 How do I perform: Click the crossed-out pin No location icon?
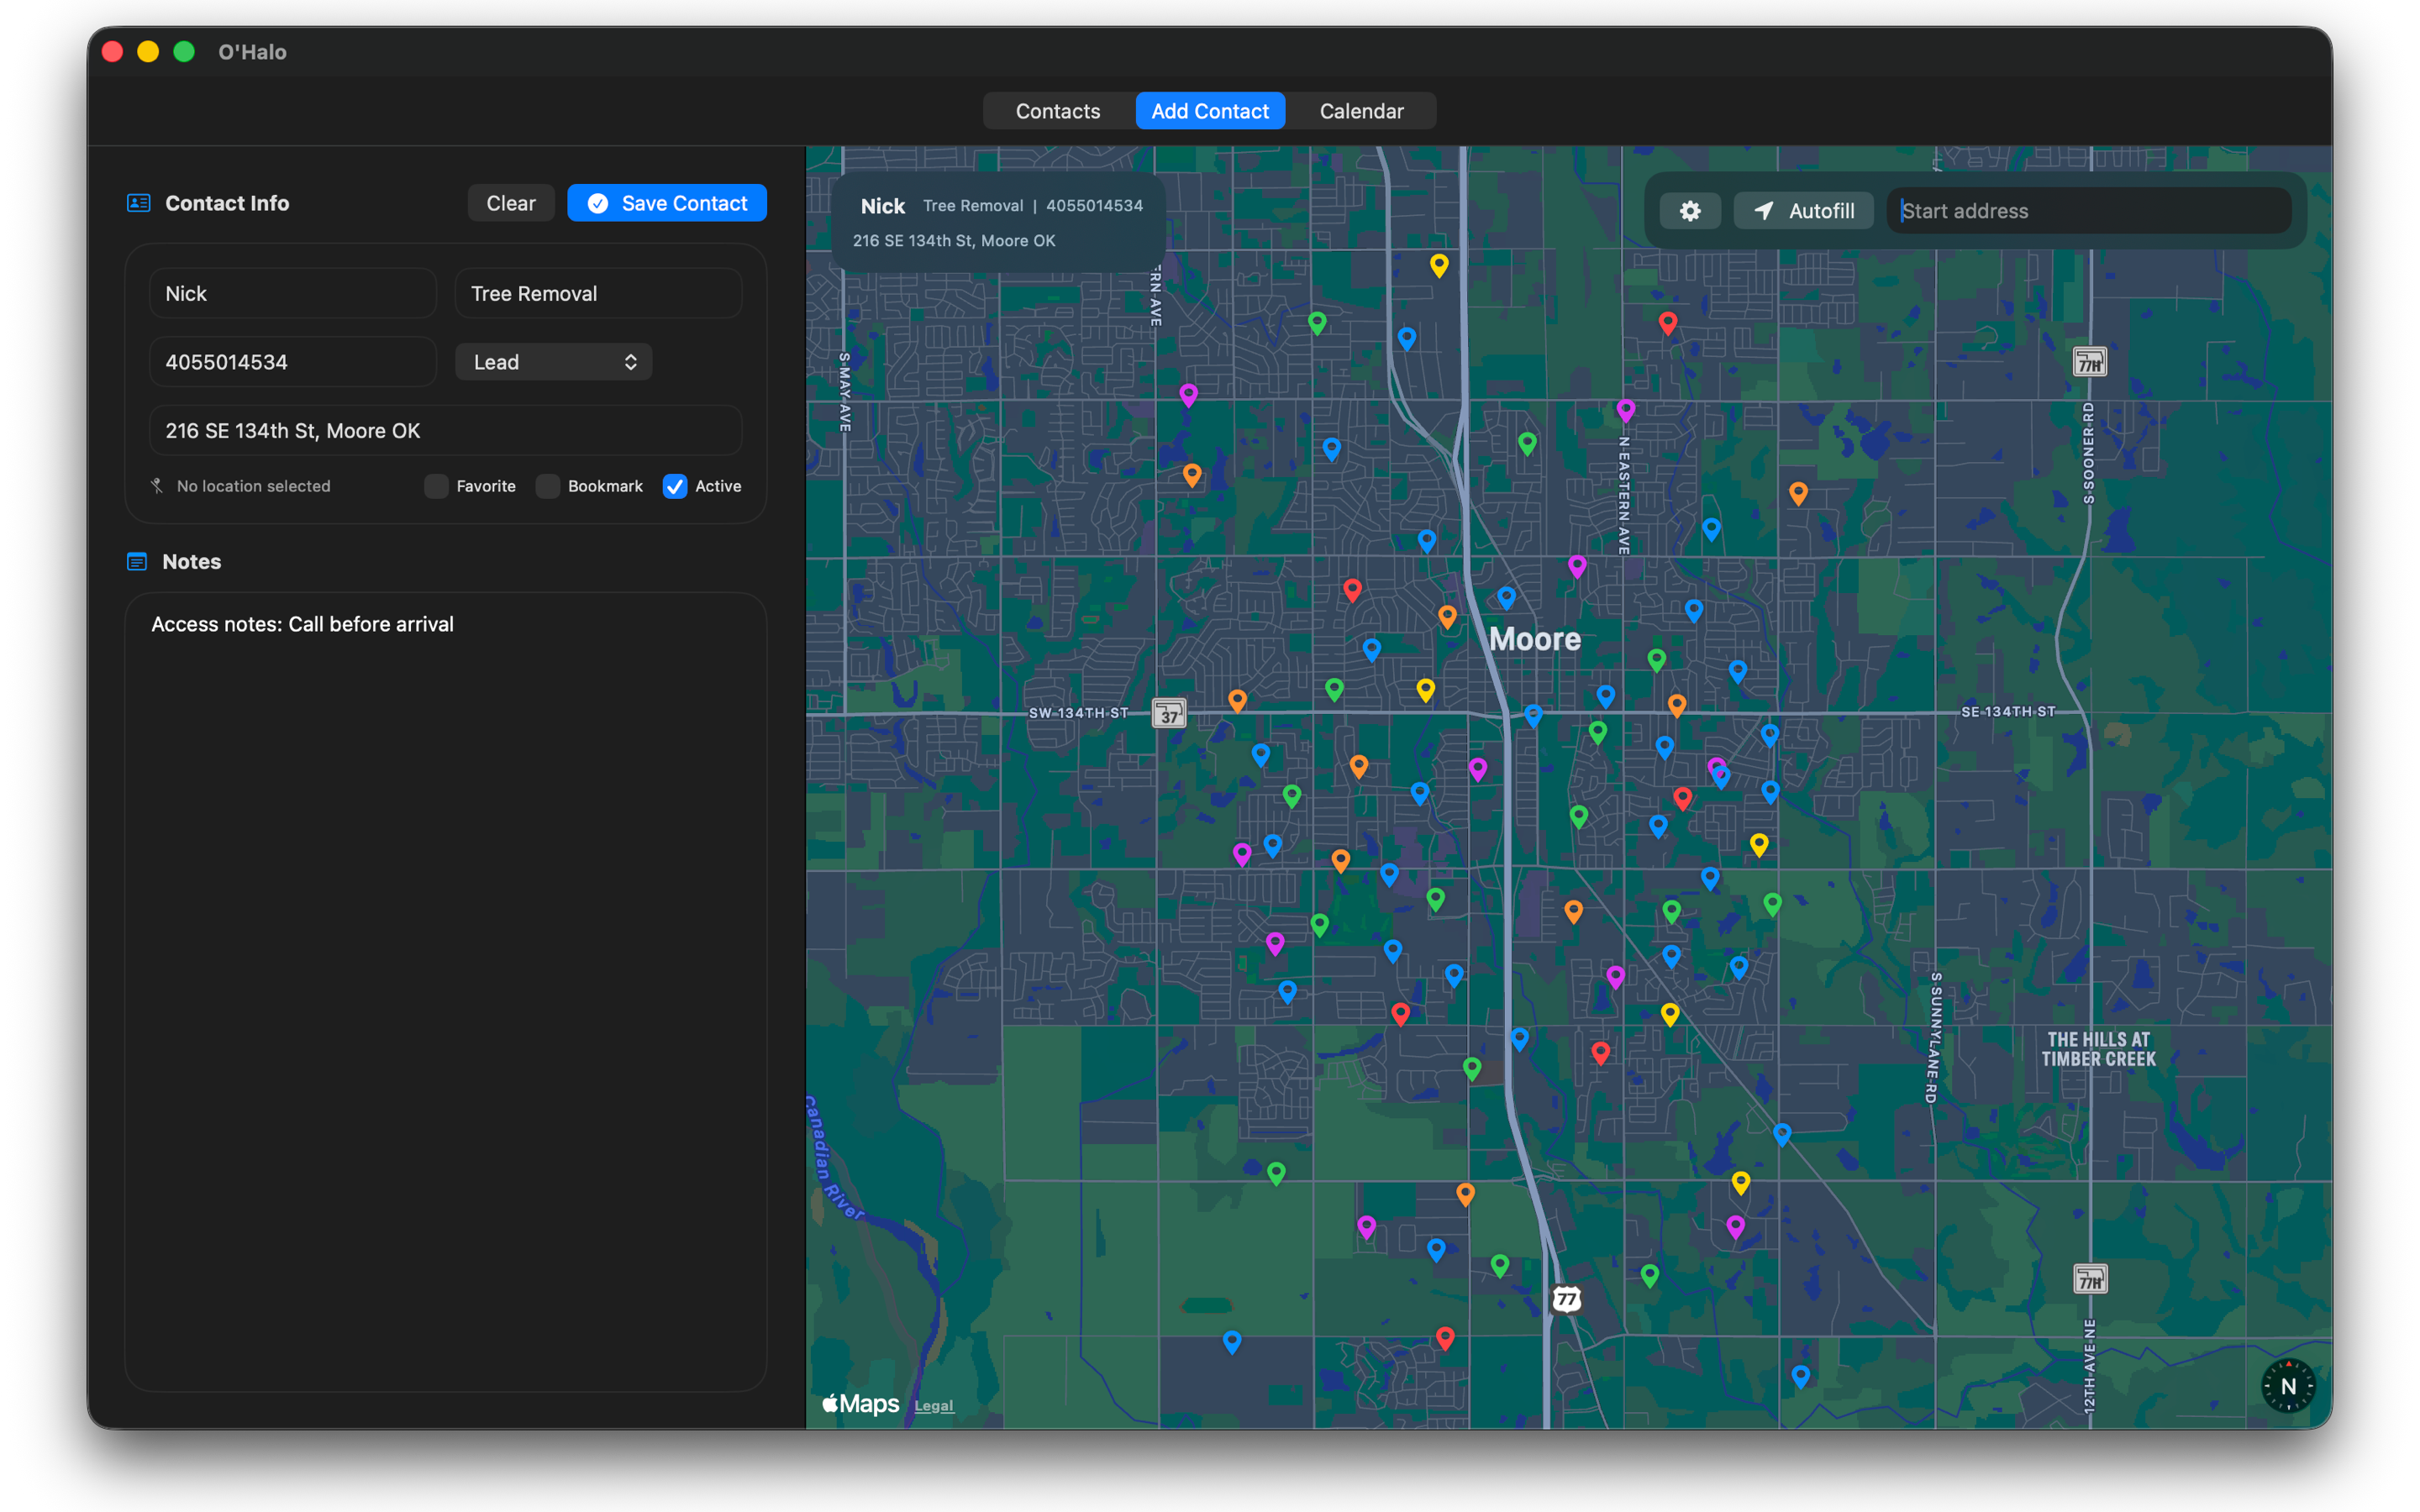click(157, 486)
